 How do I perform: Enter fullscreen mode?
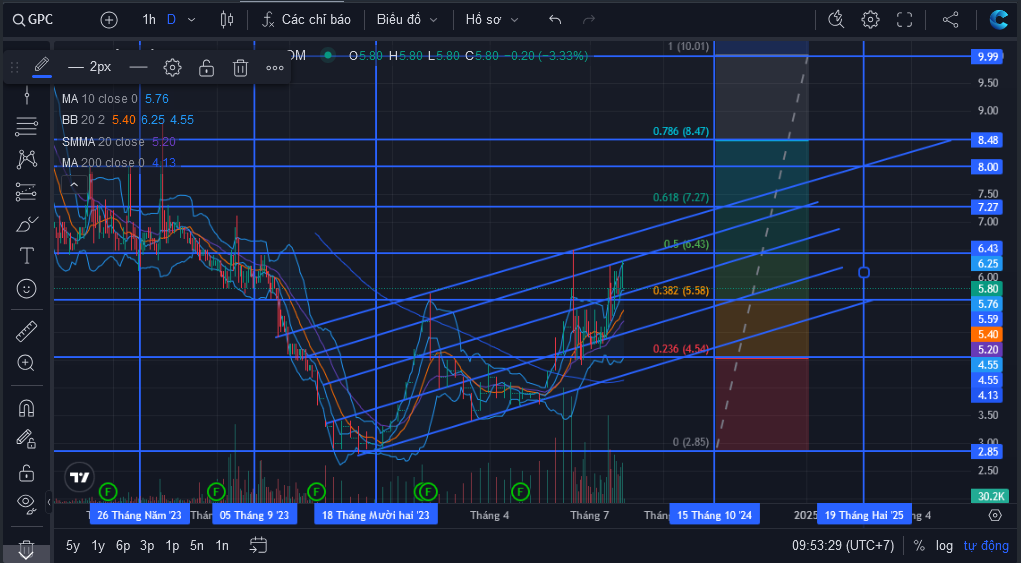click(904, 20)
